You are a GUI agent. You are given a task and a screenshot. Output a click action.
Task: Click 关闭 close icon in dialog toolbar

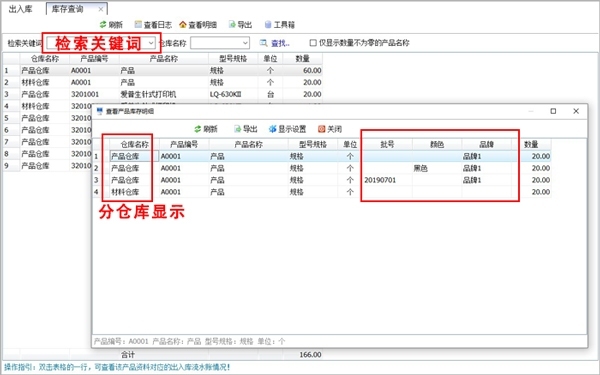point(321,129)
